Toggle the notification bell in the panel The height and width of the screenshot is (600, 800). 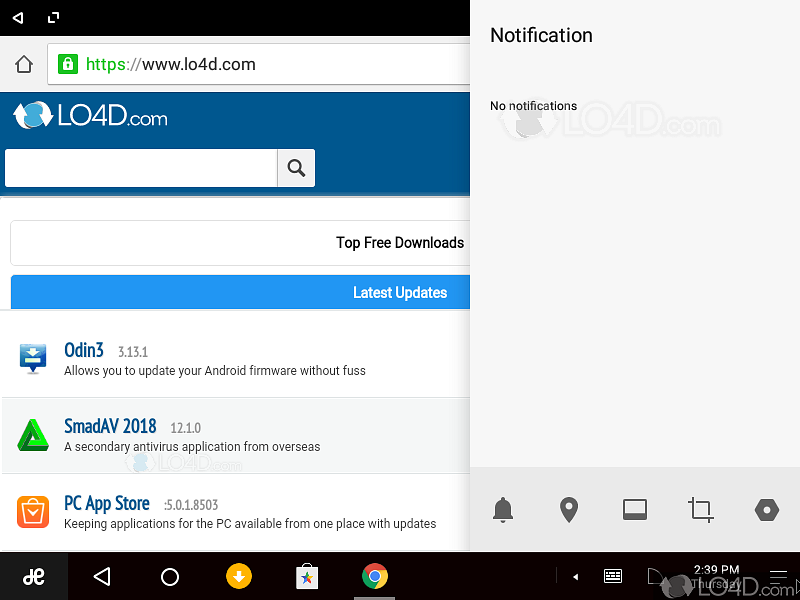(503, 510)
